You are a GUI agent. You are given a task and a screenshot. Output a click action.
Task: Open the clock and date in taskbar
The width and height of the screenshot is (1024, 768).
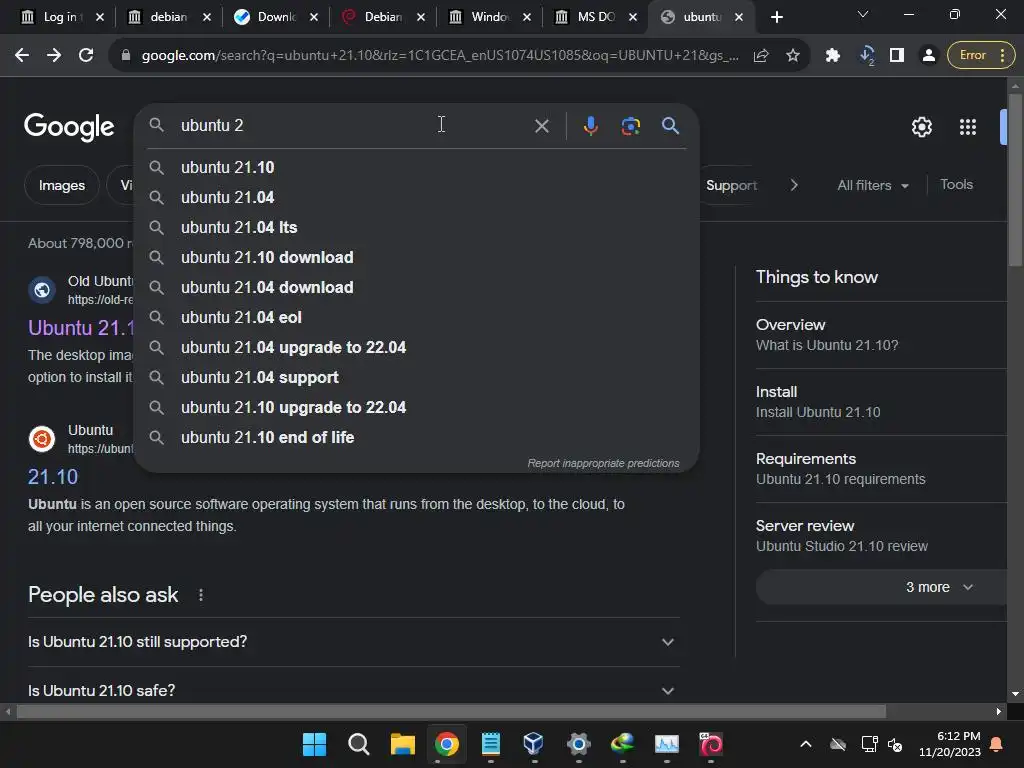(x=950, y=744)
